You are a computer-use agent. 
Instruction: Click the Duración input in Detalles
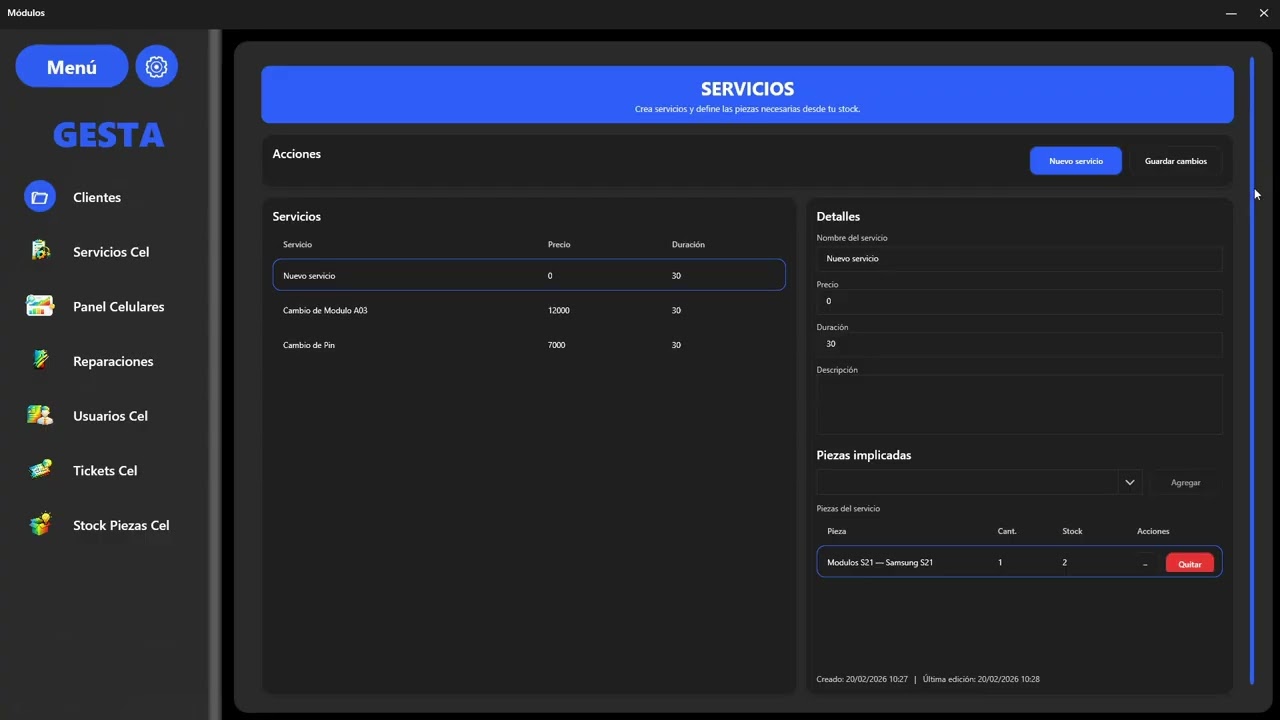(x=1019, y=344)
